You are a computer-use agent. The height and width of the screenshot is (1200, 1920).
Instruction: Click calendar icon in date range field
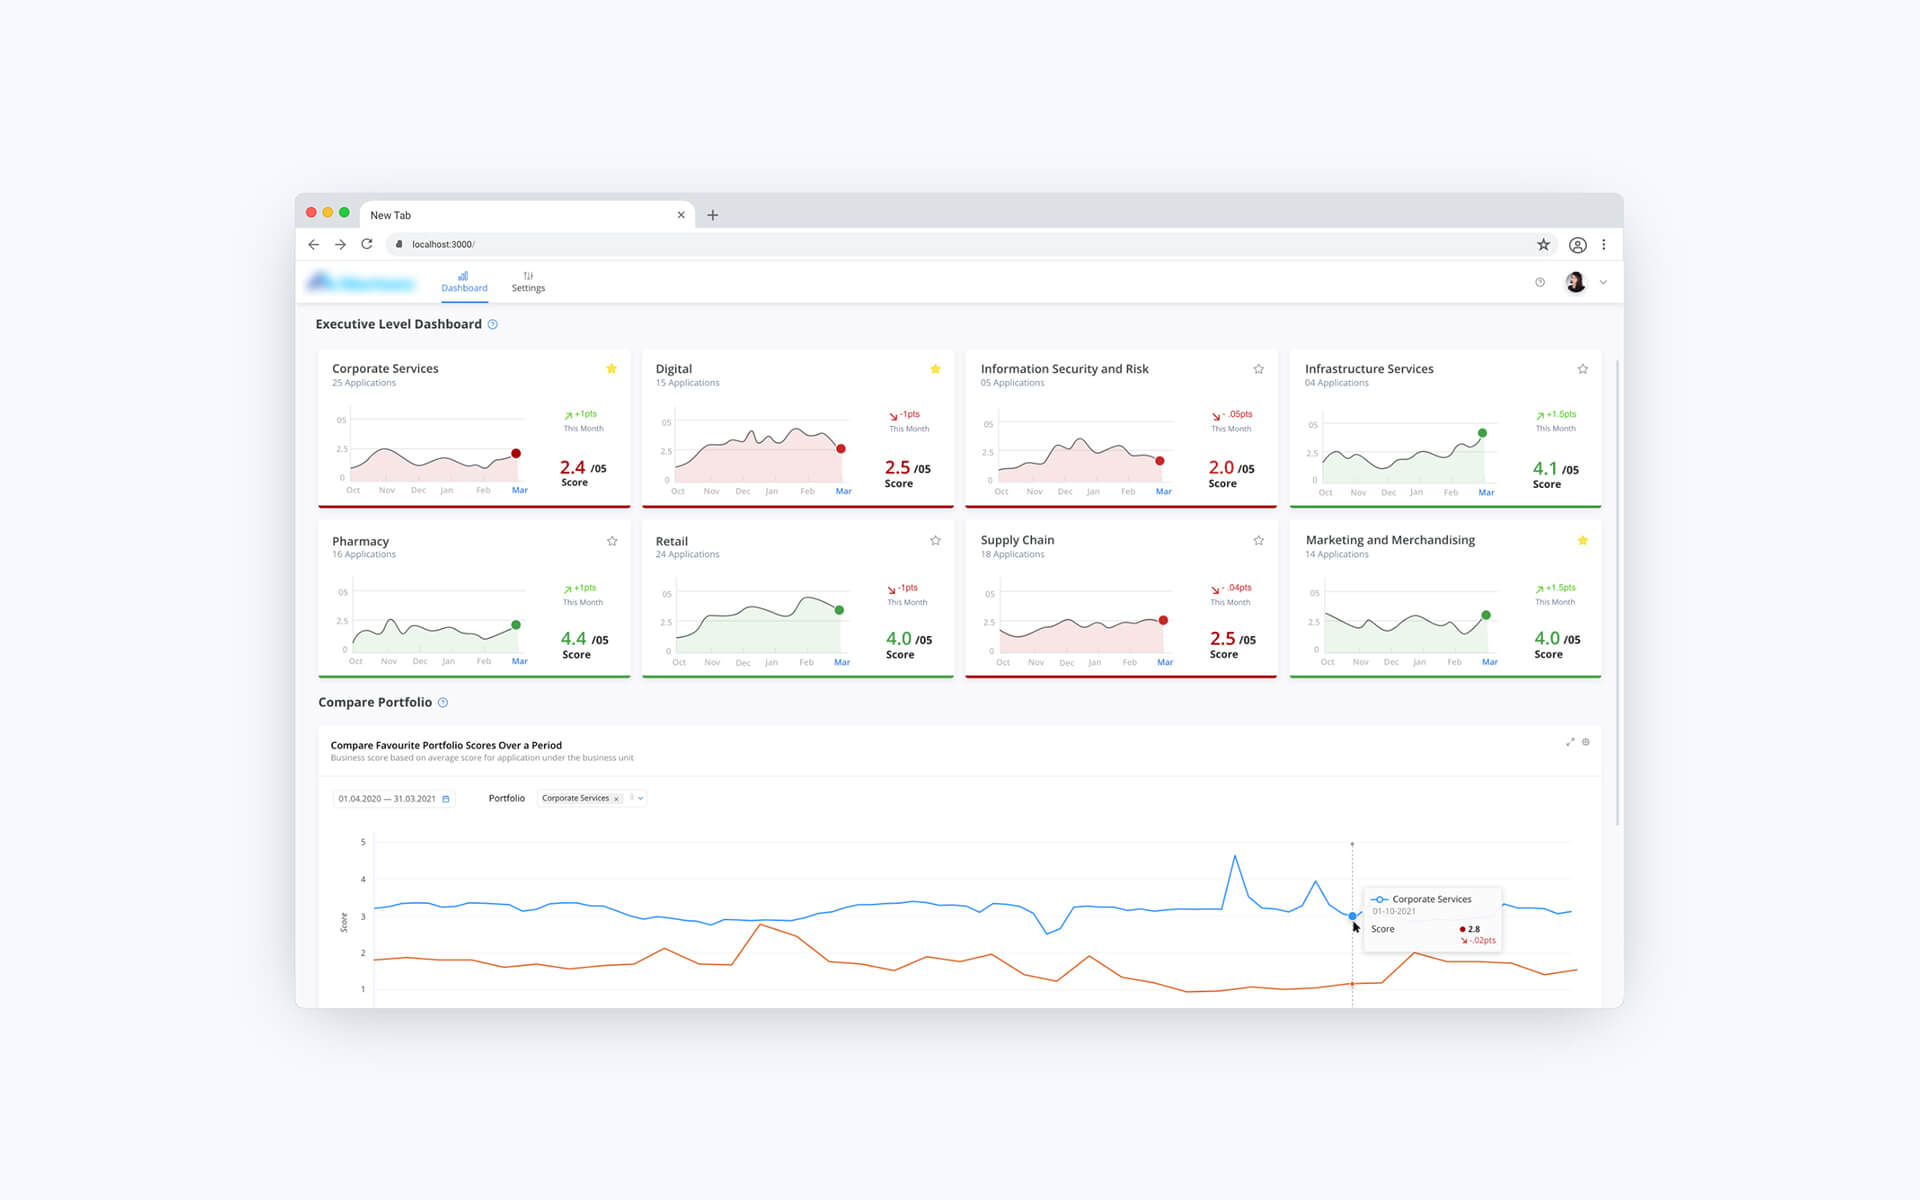pos(446,799)
